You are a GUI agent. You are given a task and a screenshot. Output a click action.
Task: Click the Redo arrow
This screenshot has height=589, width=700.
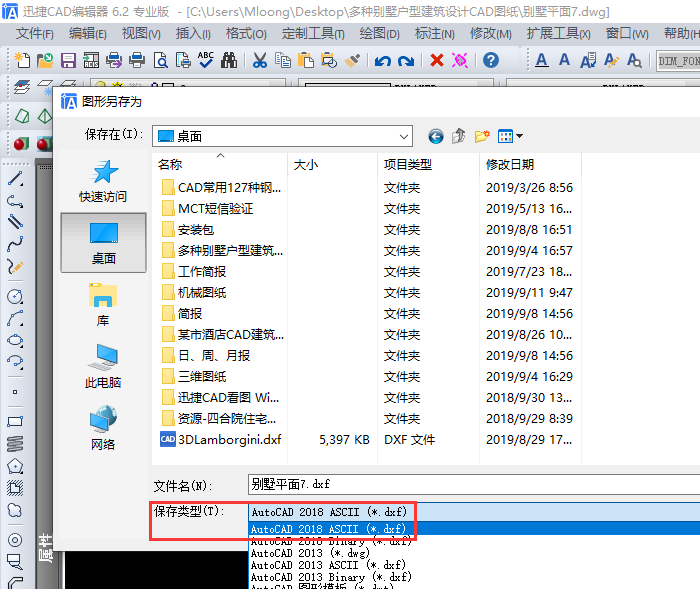(x=406, y=61)
